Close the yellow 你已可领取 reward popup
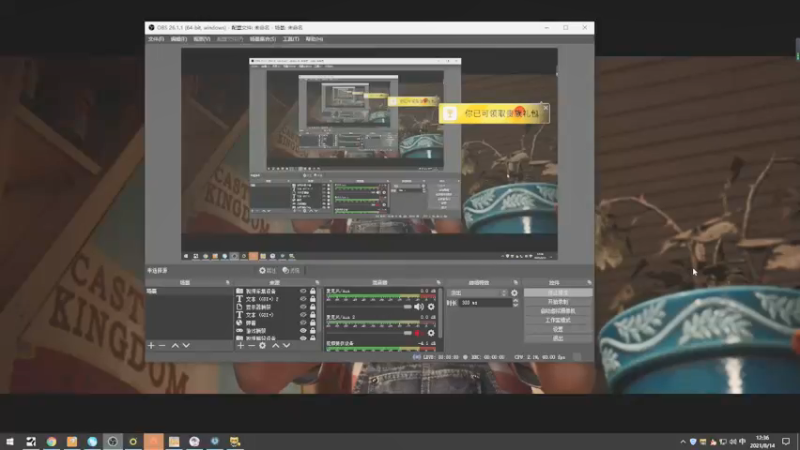Viewport: 800px width, 450px height. point(545,108)
